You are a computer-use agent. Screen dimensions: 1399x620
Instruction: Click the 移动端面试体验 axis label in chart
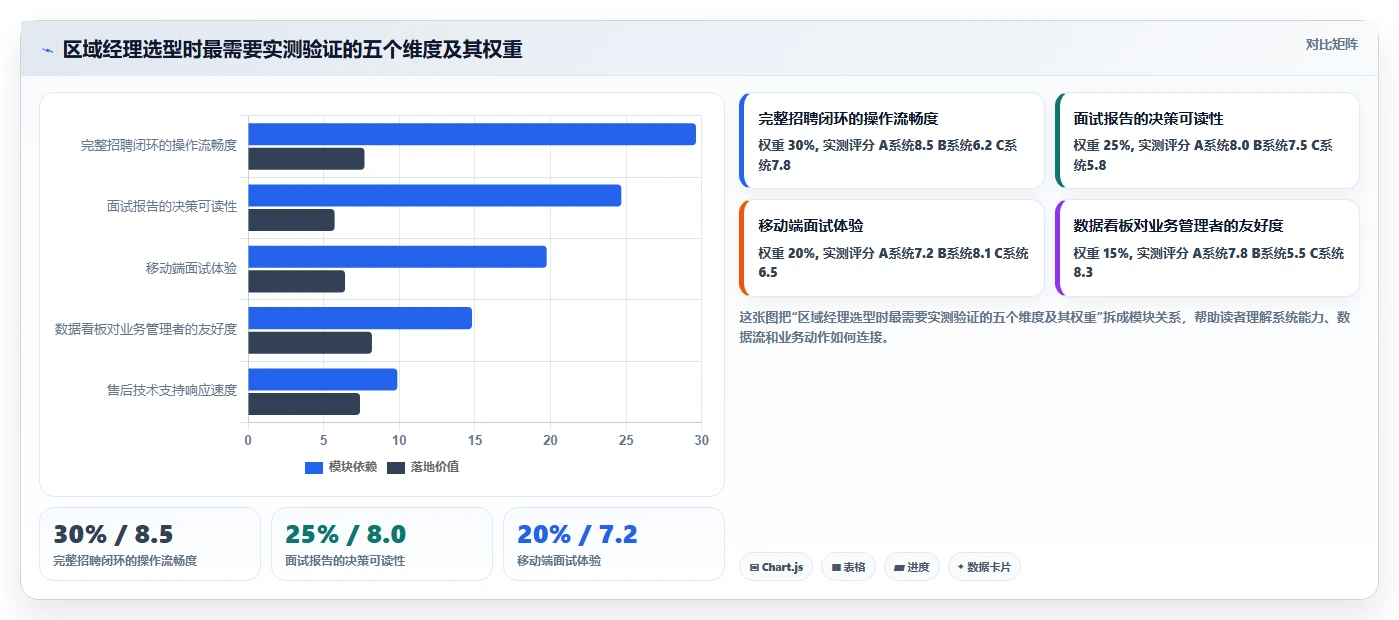point(191,268)
